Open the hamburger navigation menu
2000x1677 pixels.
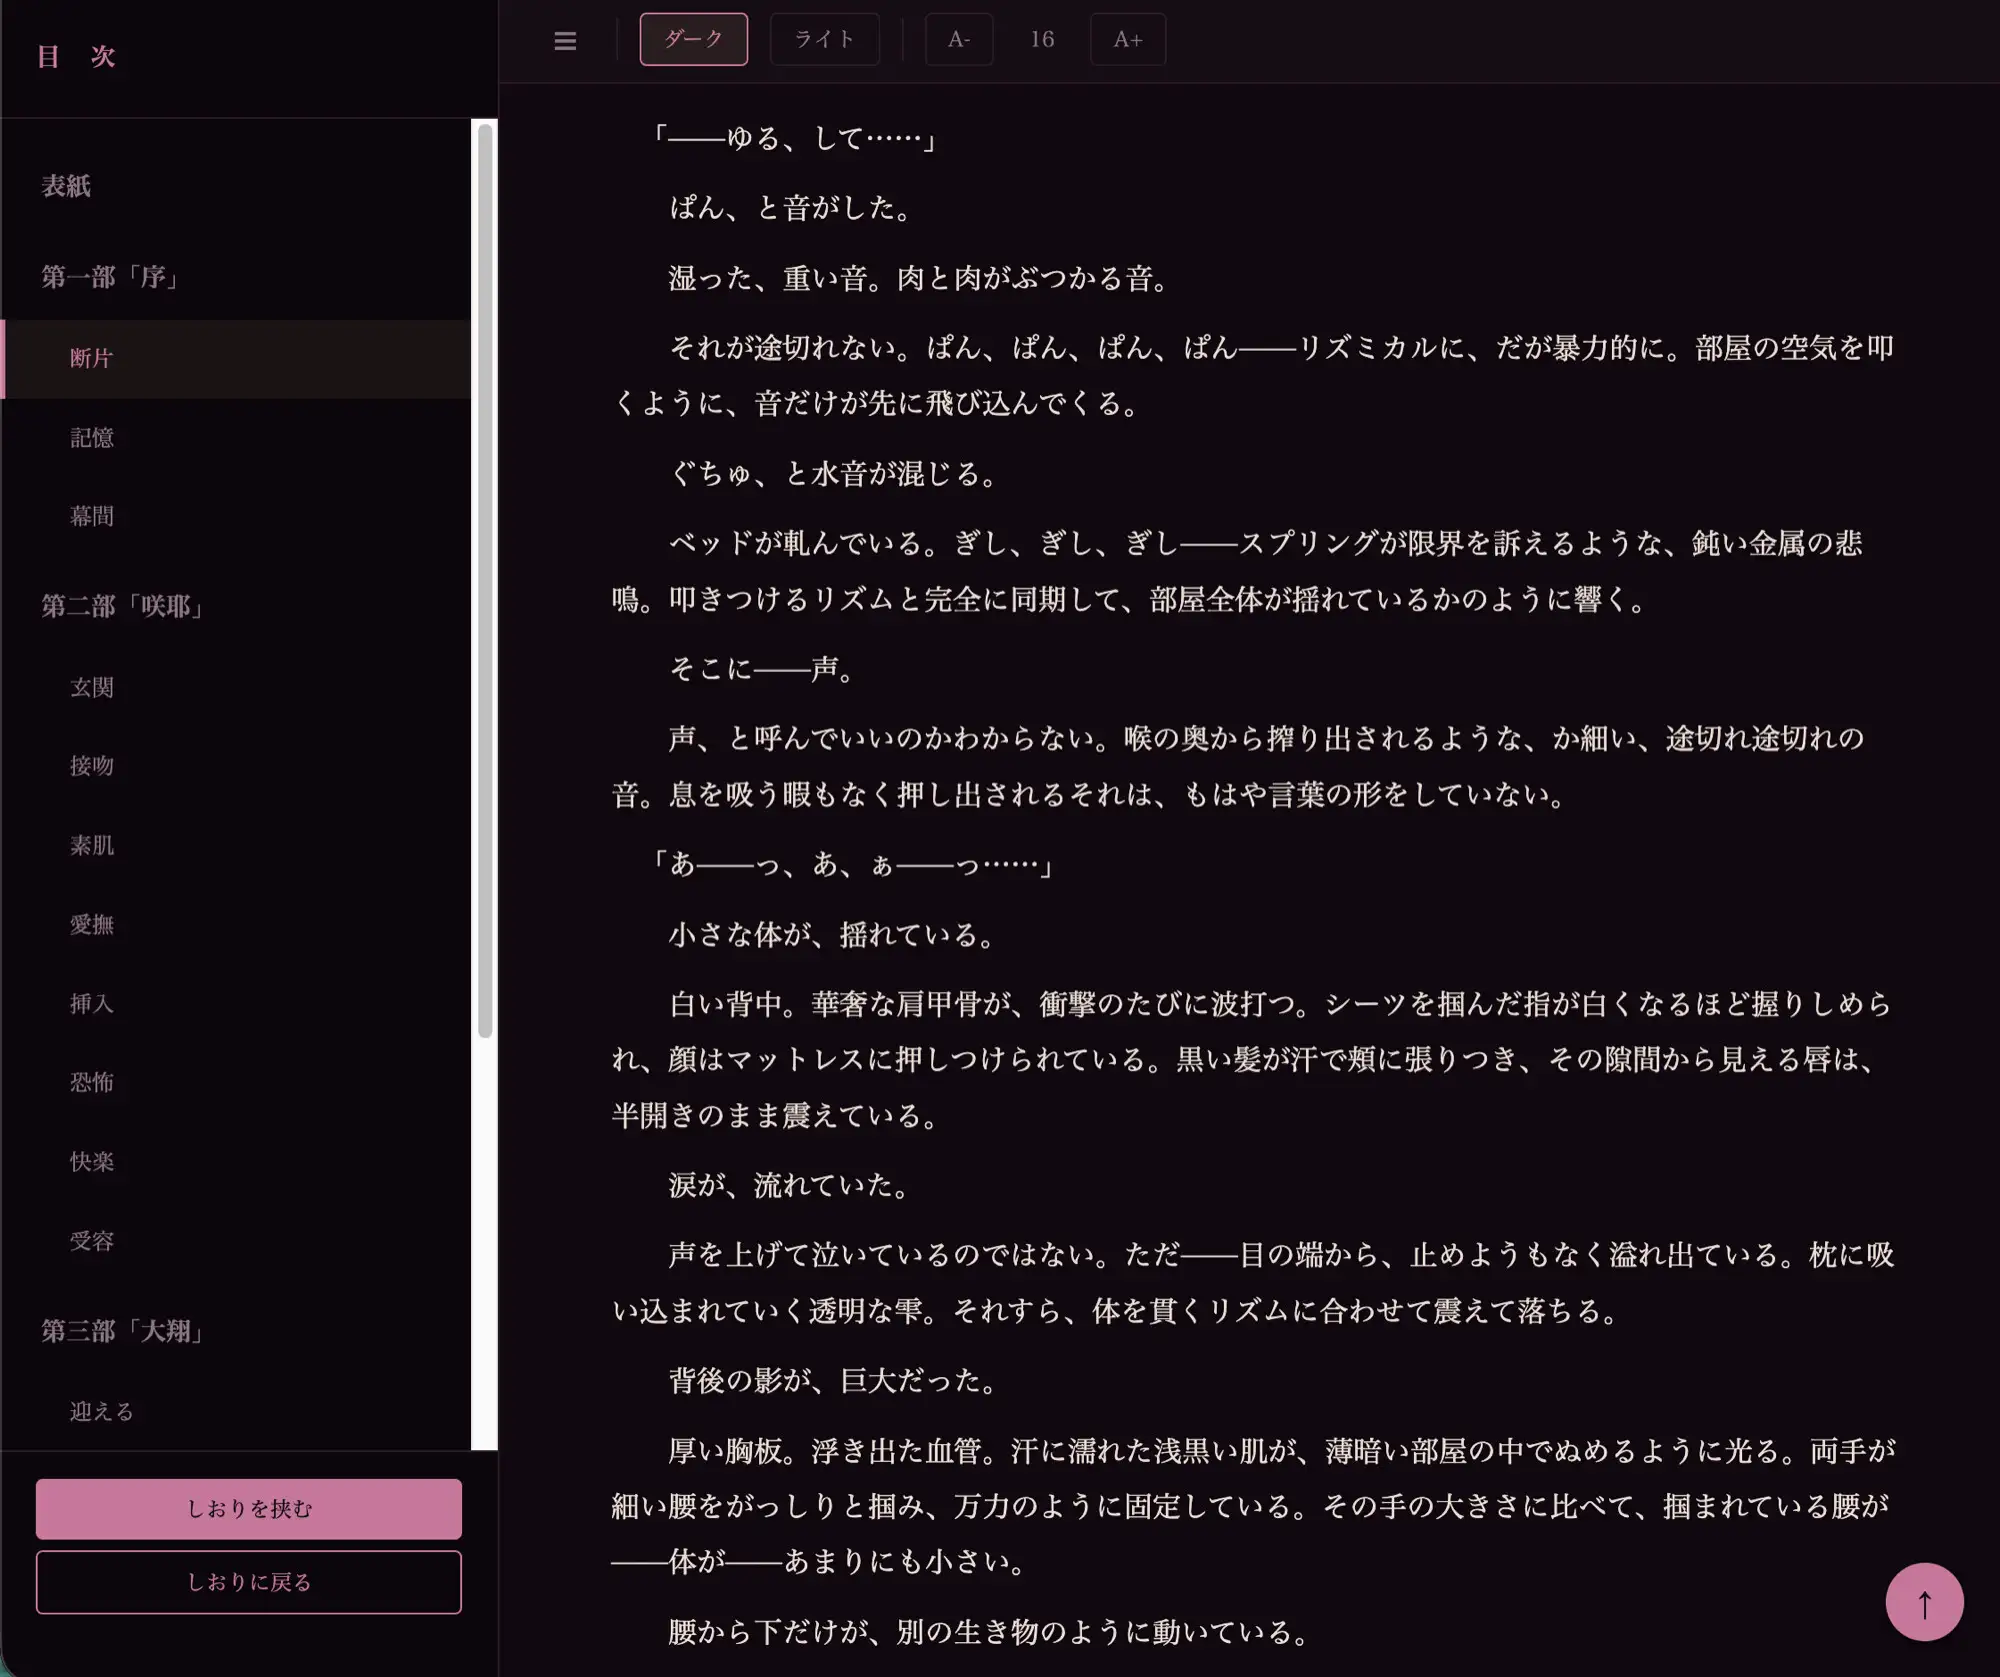tap(565, 40)
